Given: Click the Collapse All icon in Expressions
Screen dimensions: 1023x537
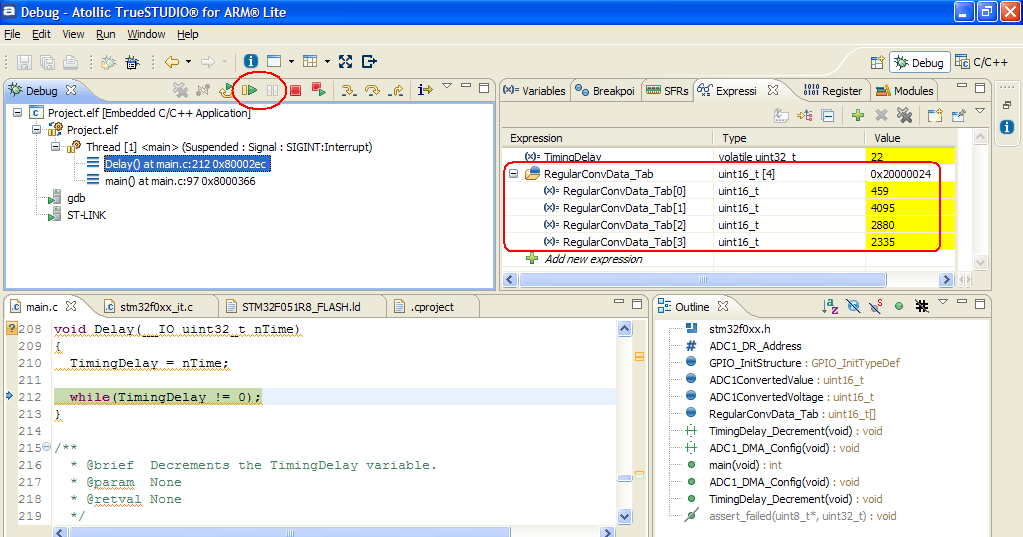Looking at the screenshot, I should click(828, 115).
